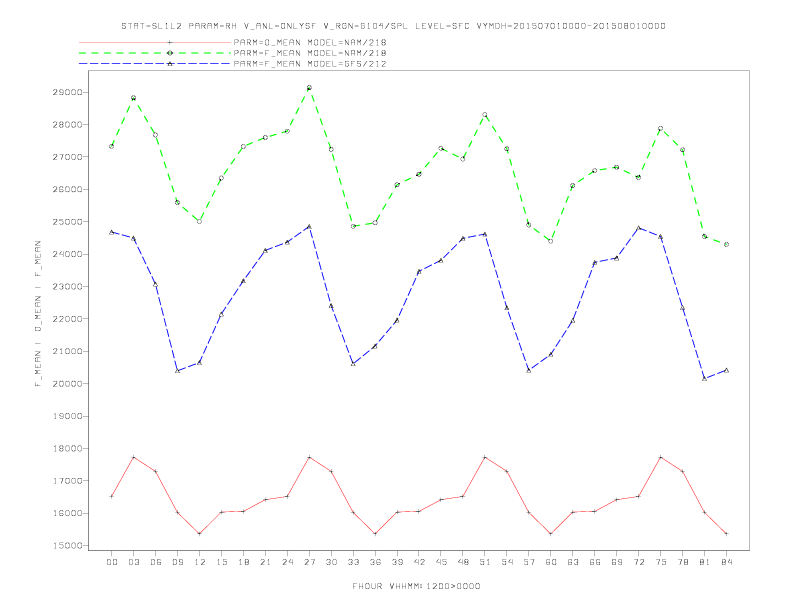Click the y-axis tick label 29000
Screen dimensions: 792x612
point(68,92)
